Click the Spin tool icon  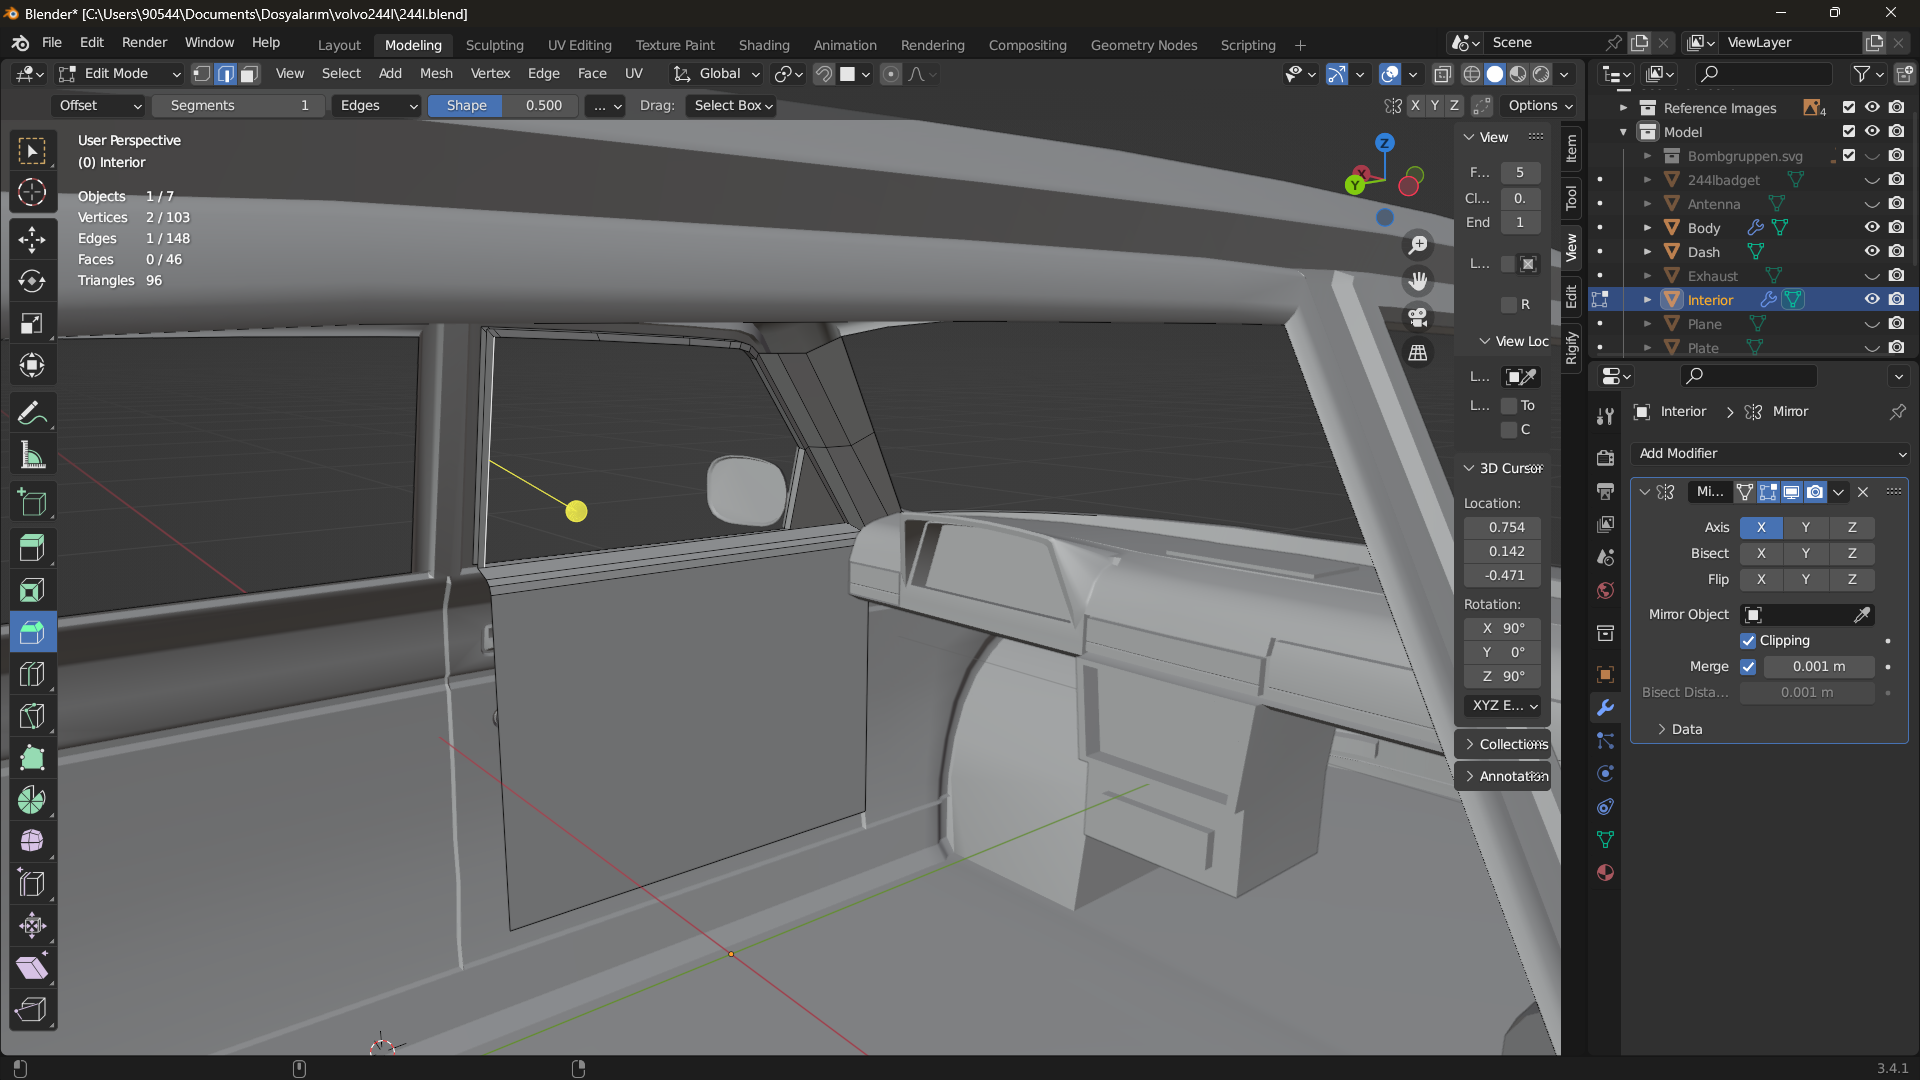[32, 800]
